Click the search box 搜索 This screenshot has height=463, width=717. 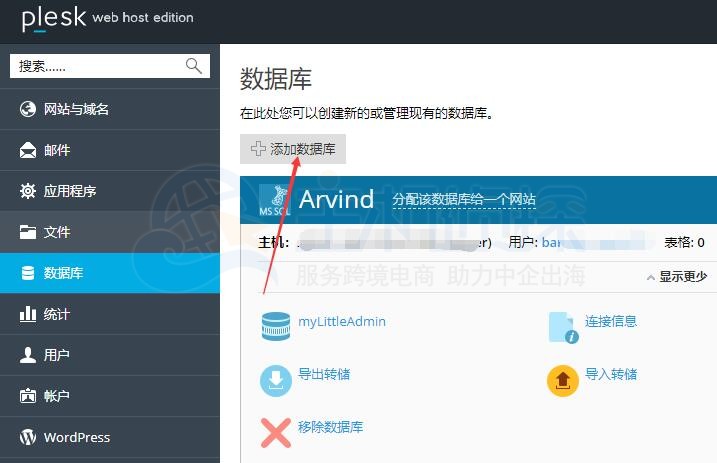[110, 66]
